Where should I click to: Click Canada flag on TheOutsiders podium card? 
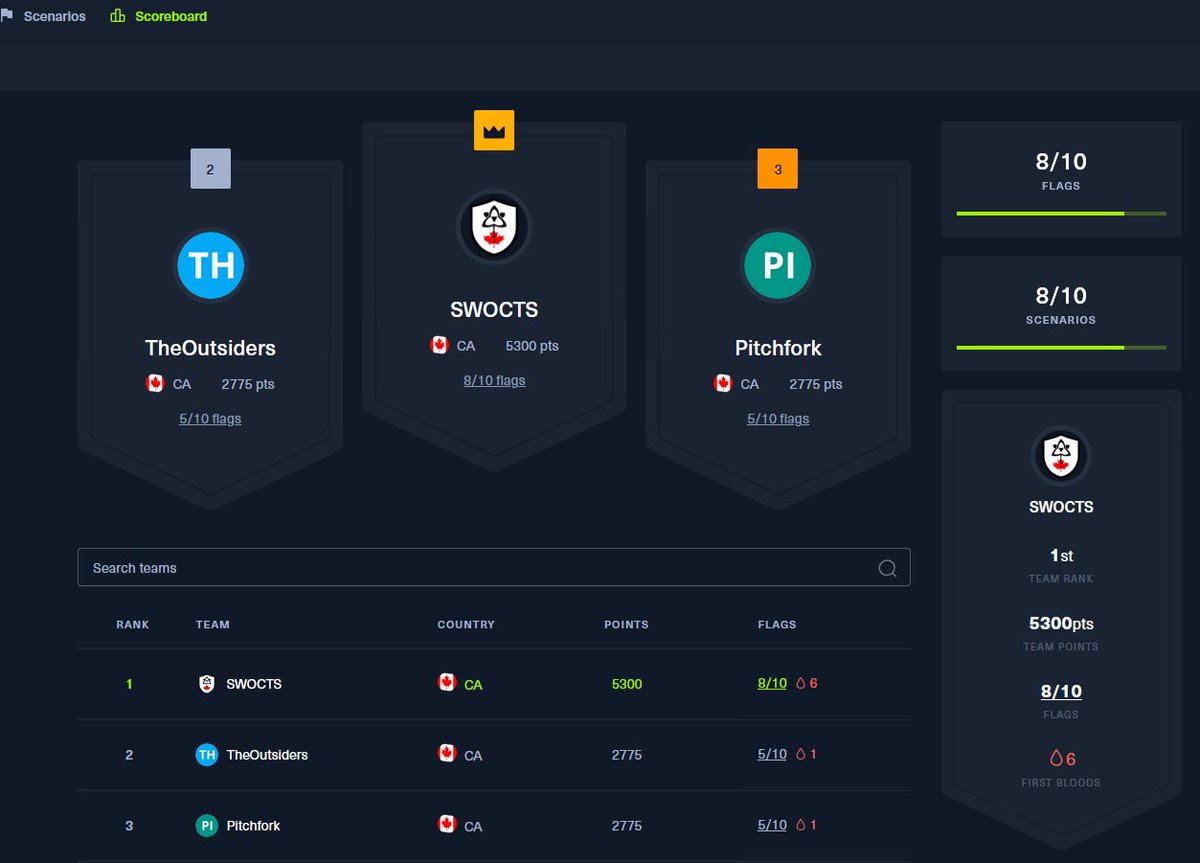155,383
